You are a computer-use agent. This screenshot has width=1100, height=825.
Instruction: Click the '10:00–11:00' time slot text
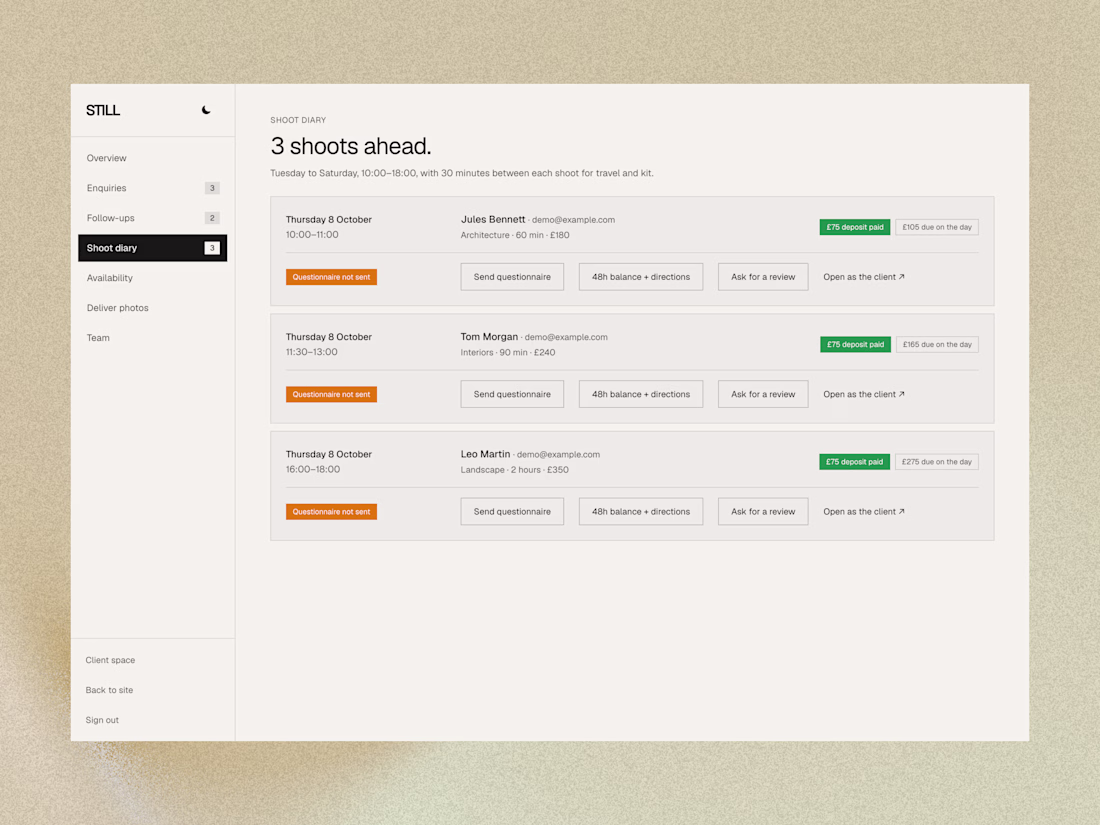point(312,235)
